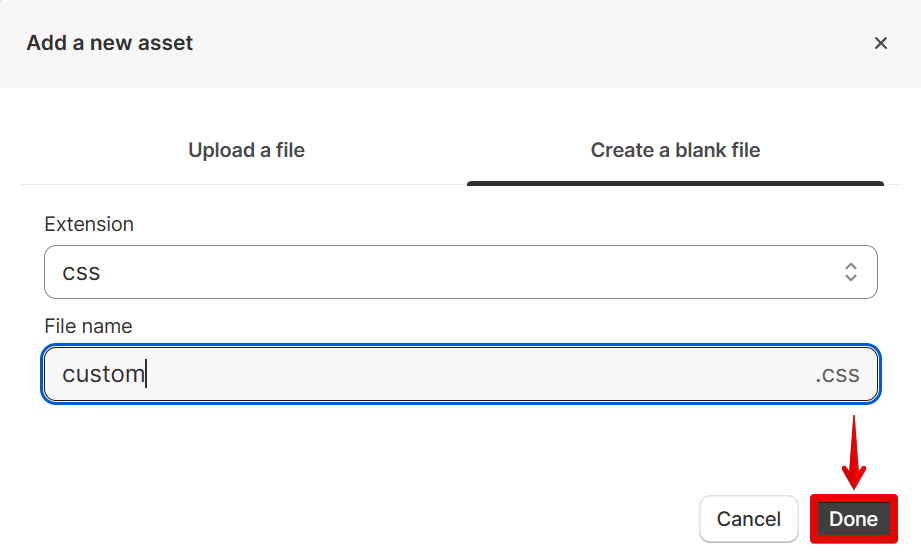Click the Add a new asset heading
This screenshot has width=921, height=560.
point(110,43)
